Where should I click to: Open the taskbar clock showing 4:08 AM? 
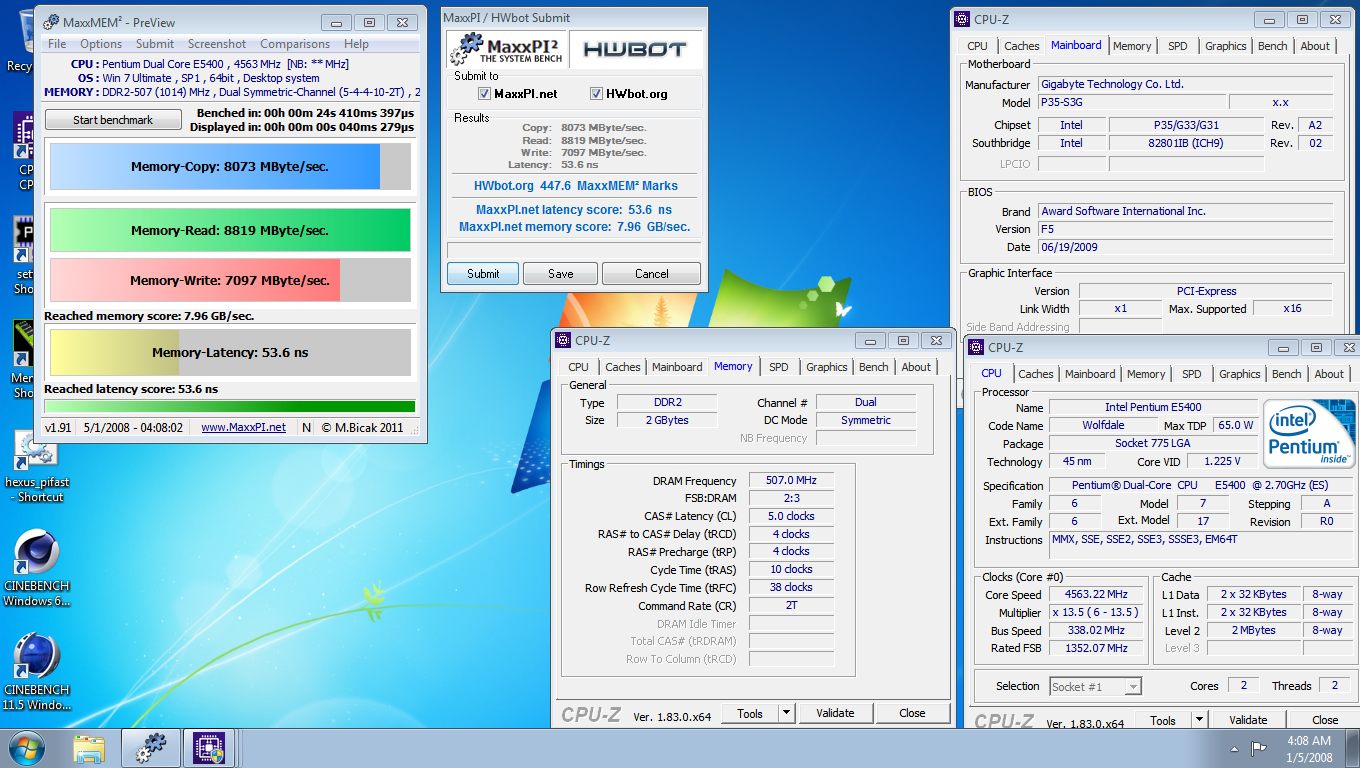(x=1311, y=748)
